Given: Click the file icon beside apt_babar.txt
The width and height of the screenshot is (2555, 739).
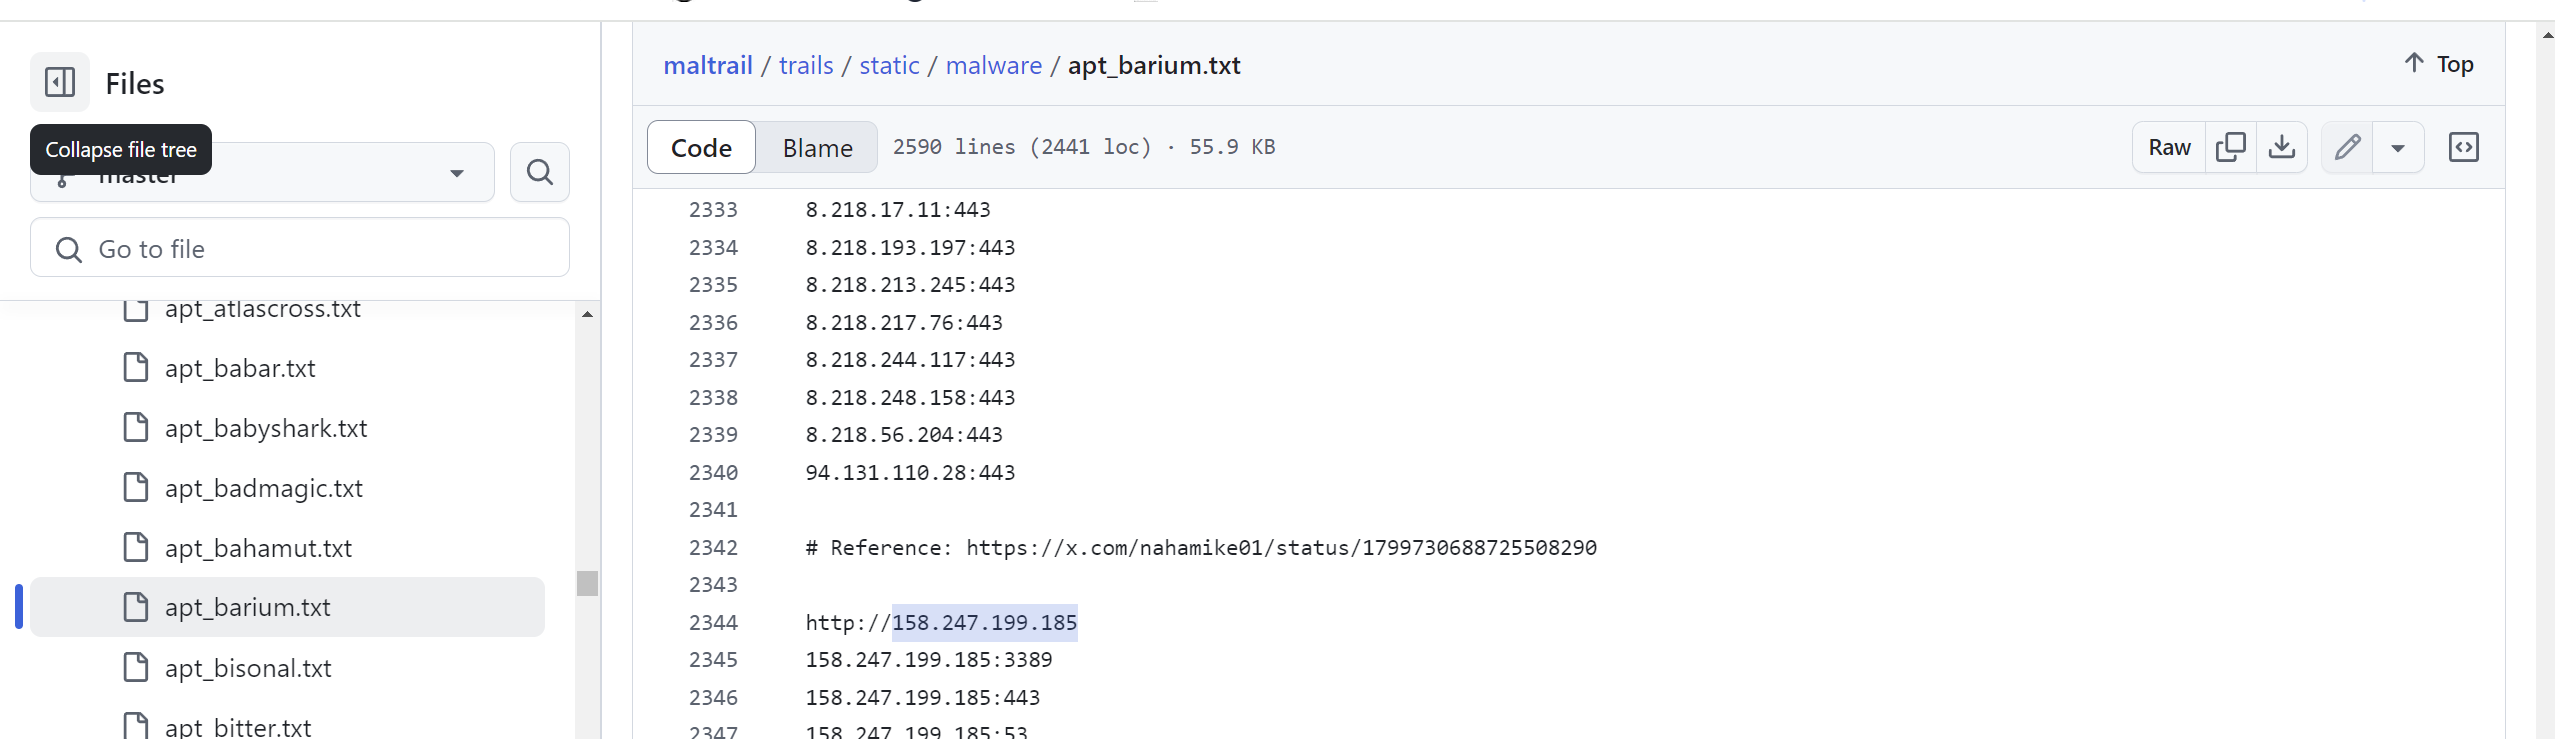Looking at the screenshot, I should [x=136, y=367].
